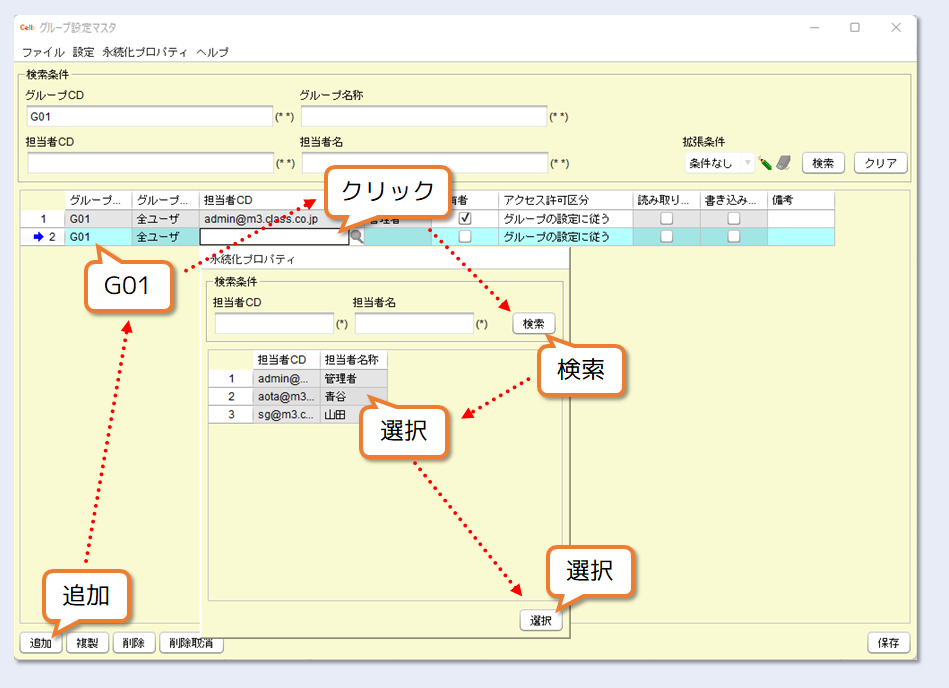
Task: Click the empty 担当者CD cell in row 2
Action: tap(274, 237)
